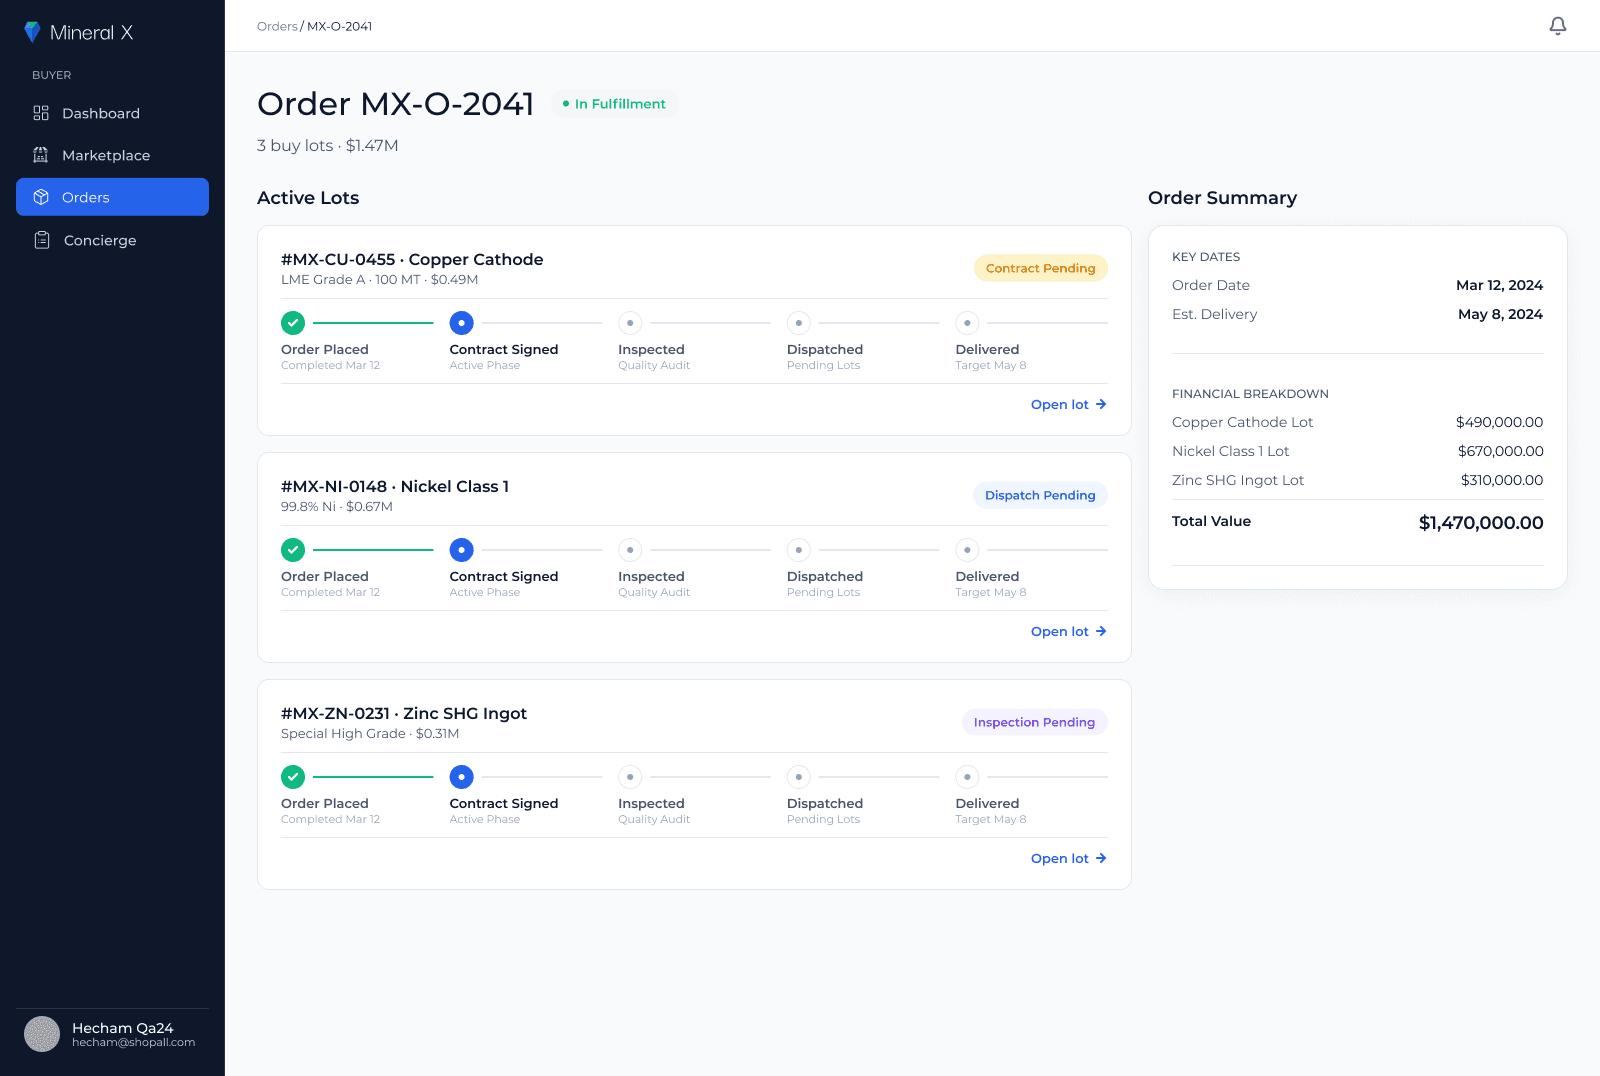Click the Hecham Qa24 profile avatar
1600x1076 pixels.
point(42,1034)
